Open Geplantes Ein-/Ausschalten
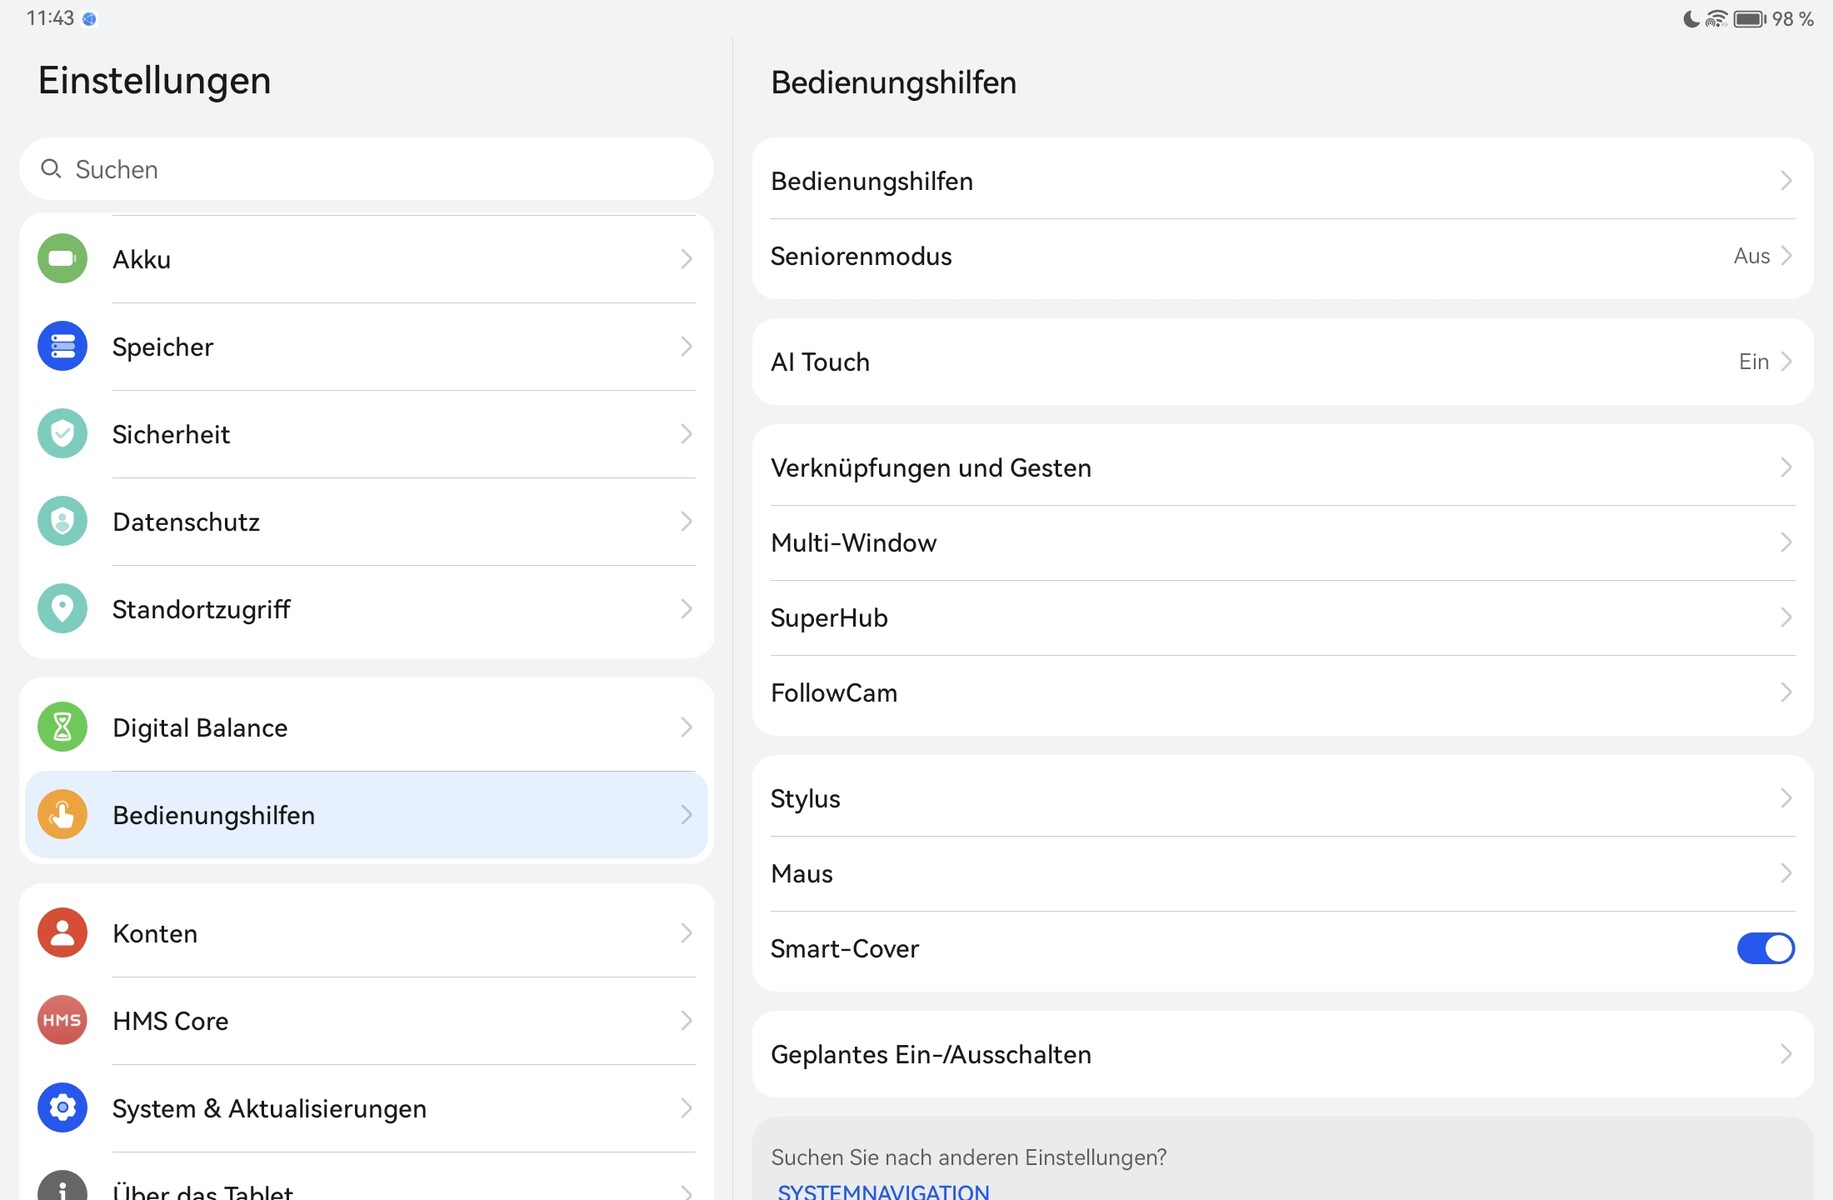Viewport: 1833px width, 1200px height. tap(1282, 1054)
